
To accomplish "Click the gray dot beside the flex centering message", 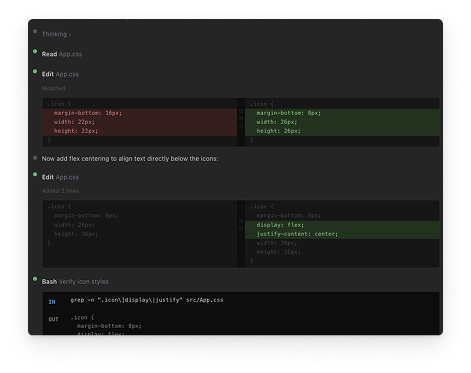I will pos(35,158).
